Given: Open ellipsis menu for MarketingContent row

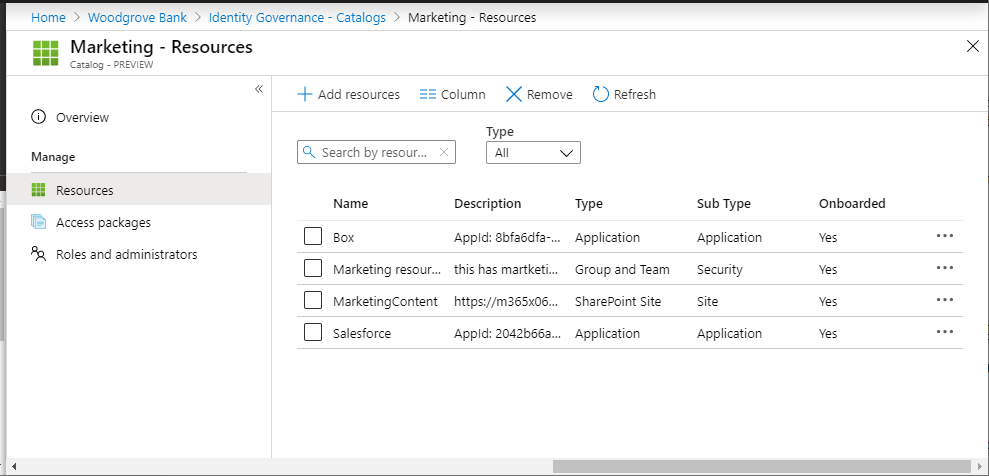Looking at the screenshot, I should point(944,301).
